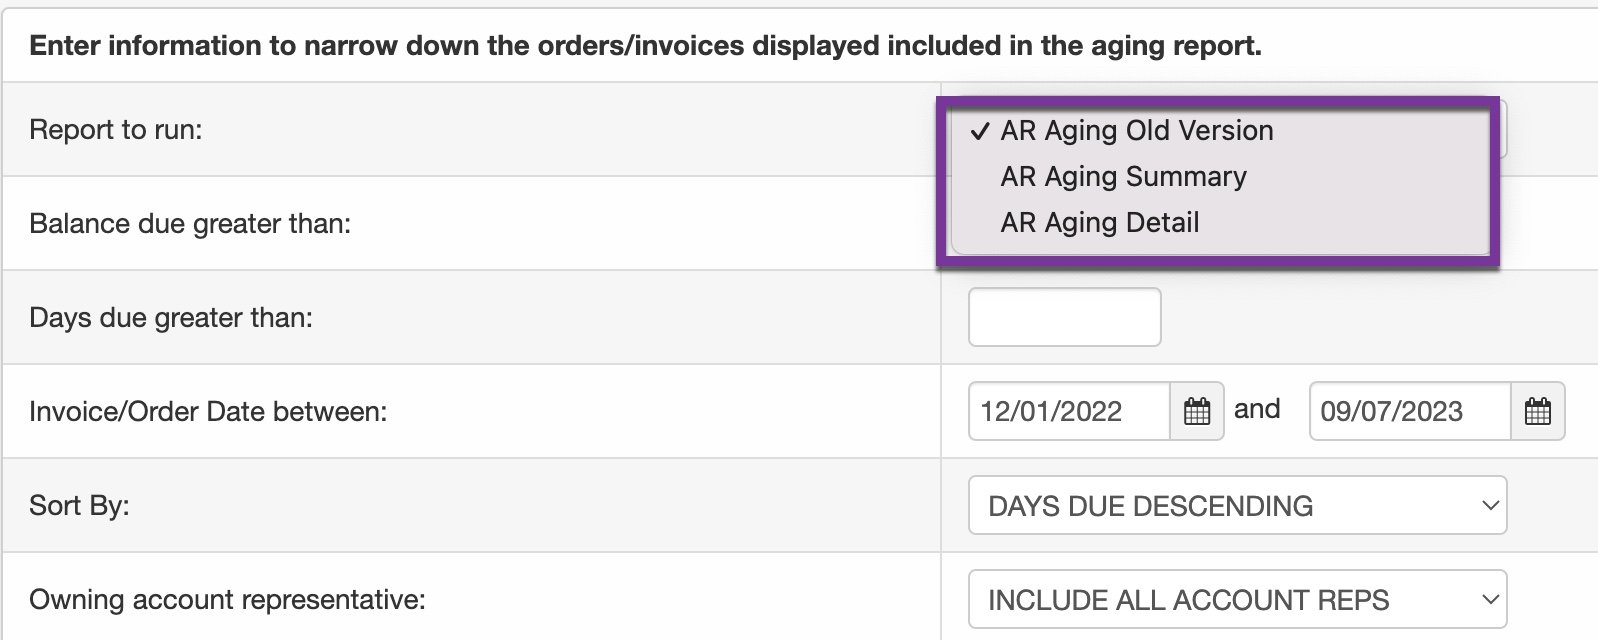The width and height of the screenshot is (1598, 640).
Task: Click the calendar icon next to 12/01/2022
Action: [1199, 411]
